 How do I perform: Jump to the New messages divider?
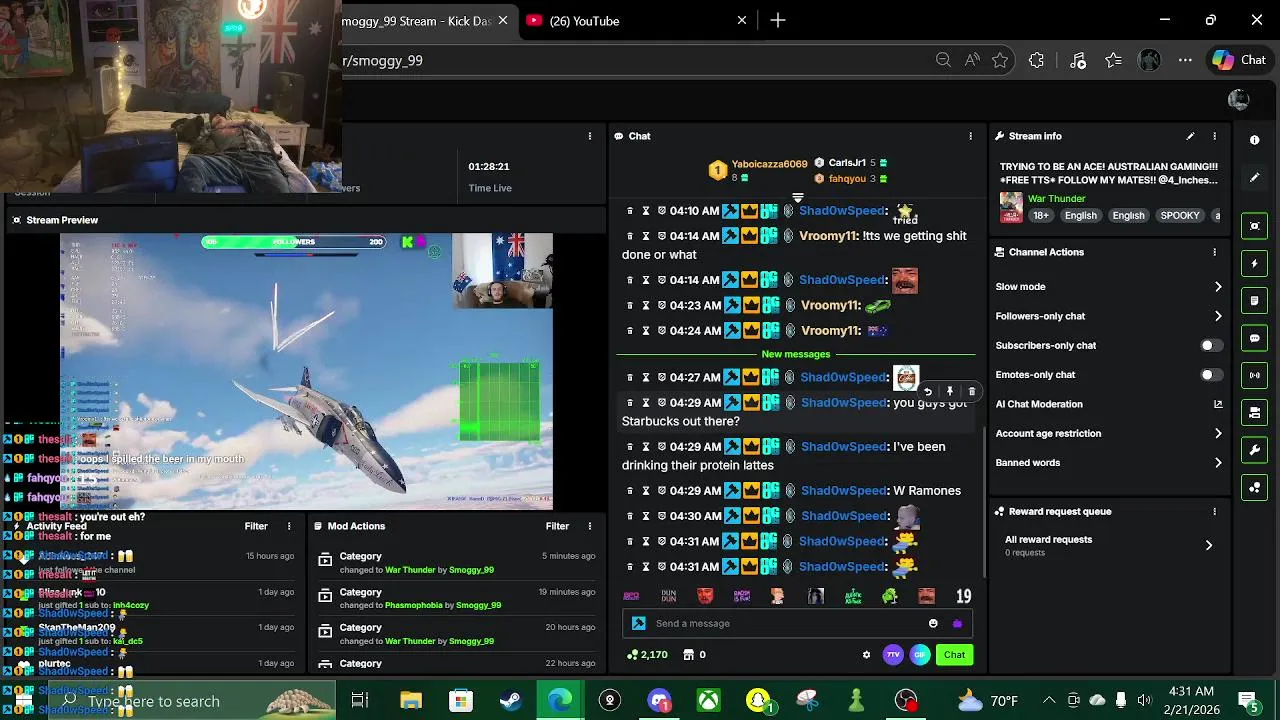[796, 354]
